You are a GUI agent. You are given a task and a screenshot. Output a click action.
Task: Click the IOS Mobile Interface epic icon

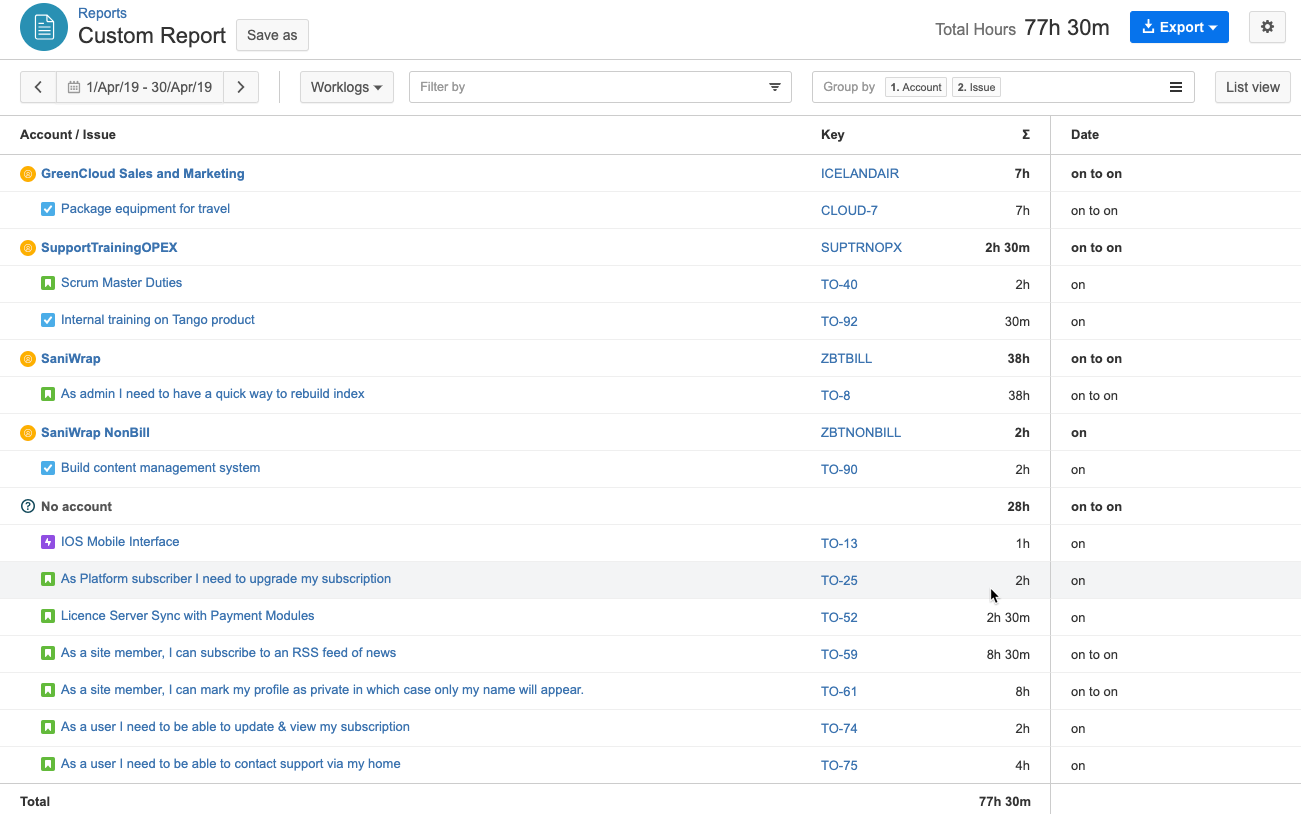[48, 542]
